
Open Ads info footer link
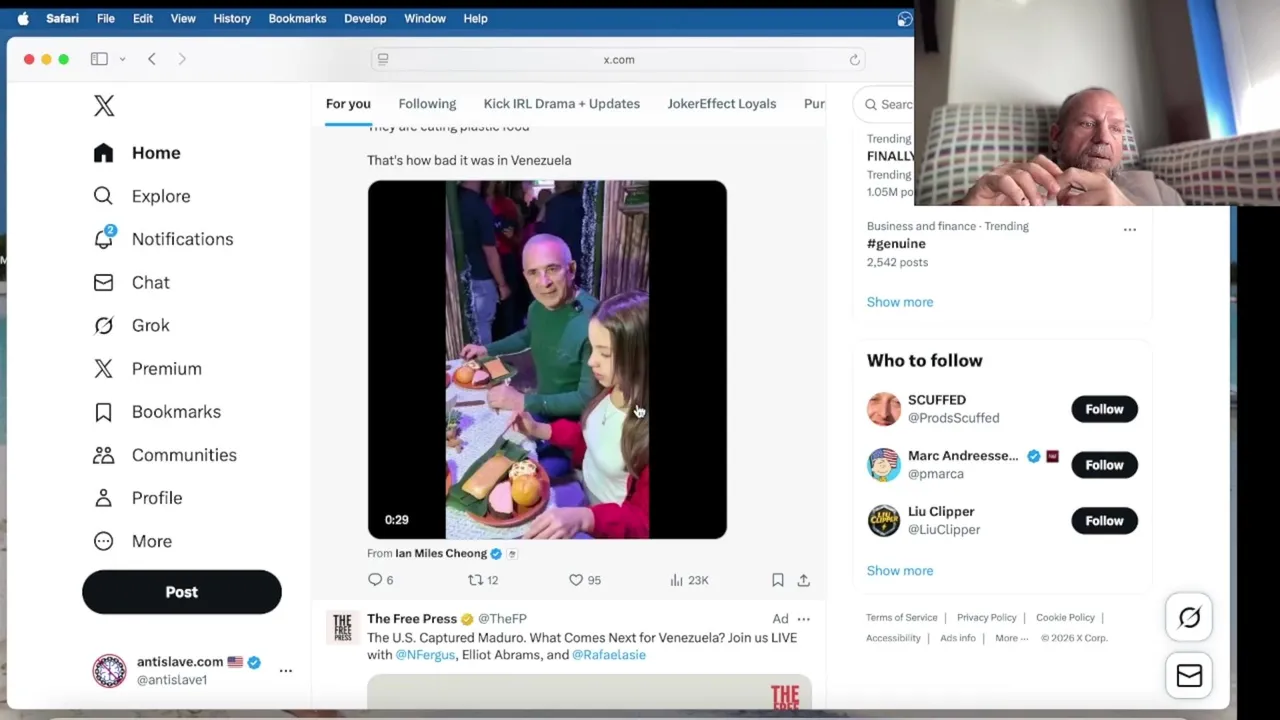pos(958,638)
